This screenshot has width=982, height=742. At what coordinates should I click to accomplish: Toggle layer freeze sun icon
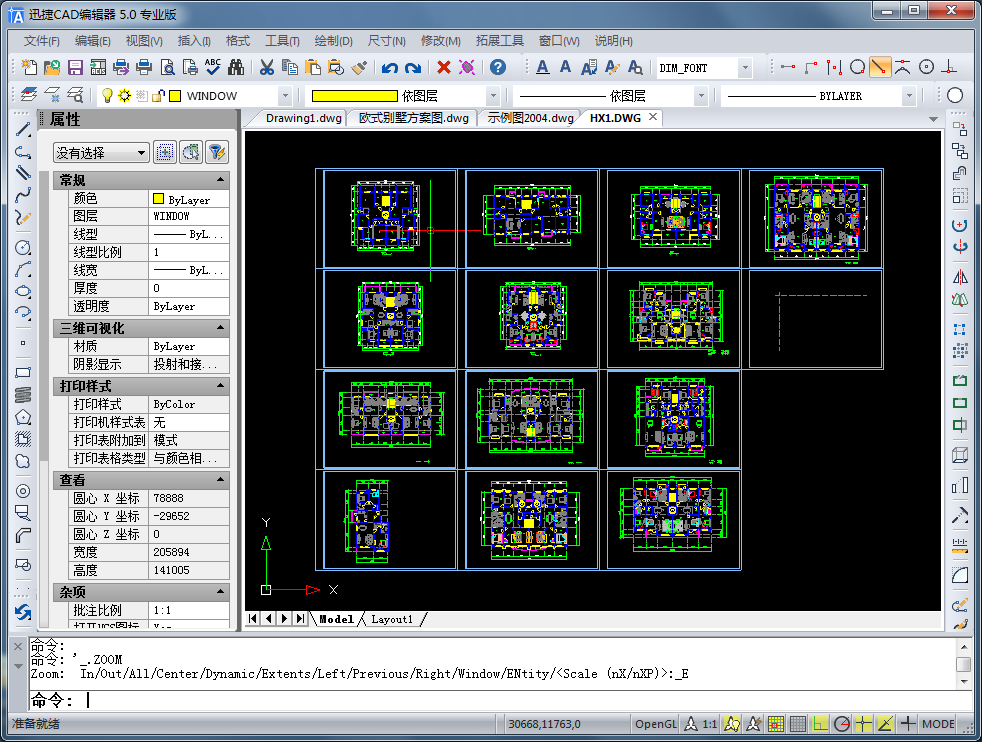pos(124,95)
